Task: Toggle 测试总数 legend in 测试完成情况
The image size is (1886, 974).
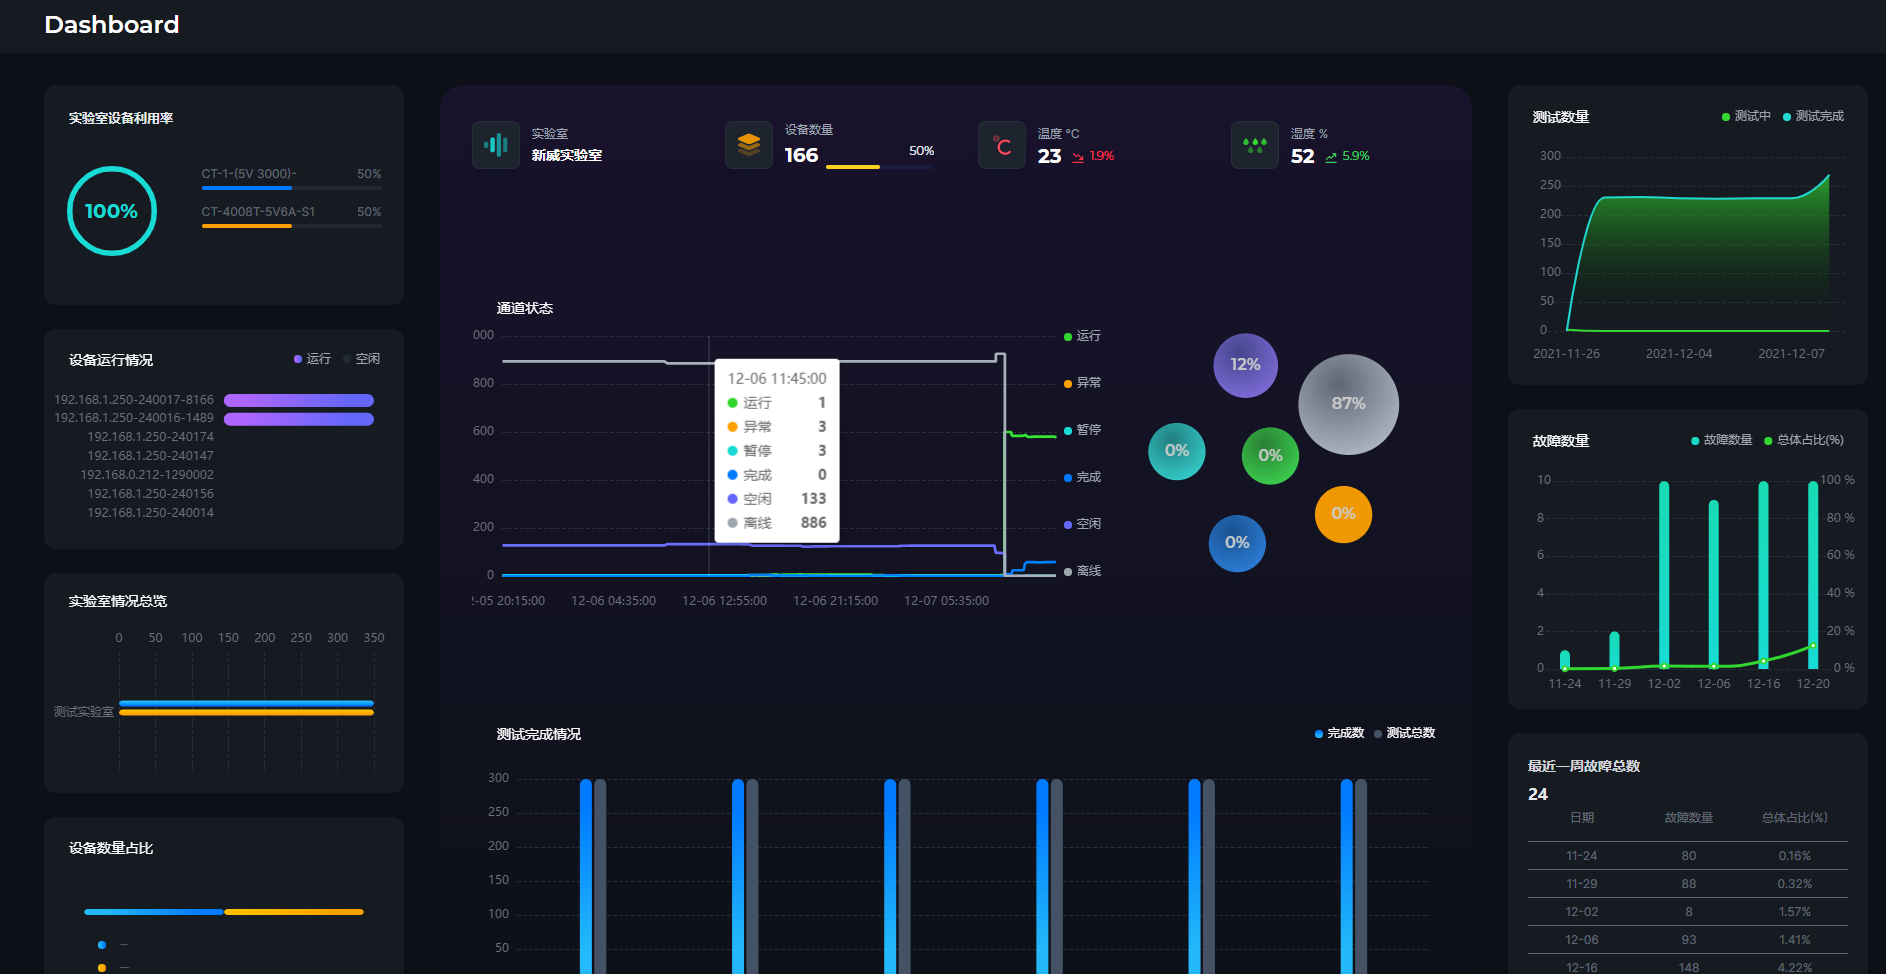Action: click(1404, 733)
